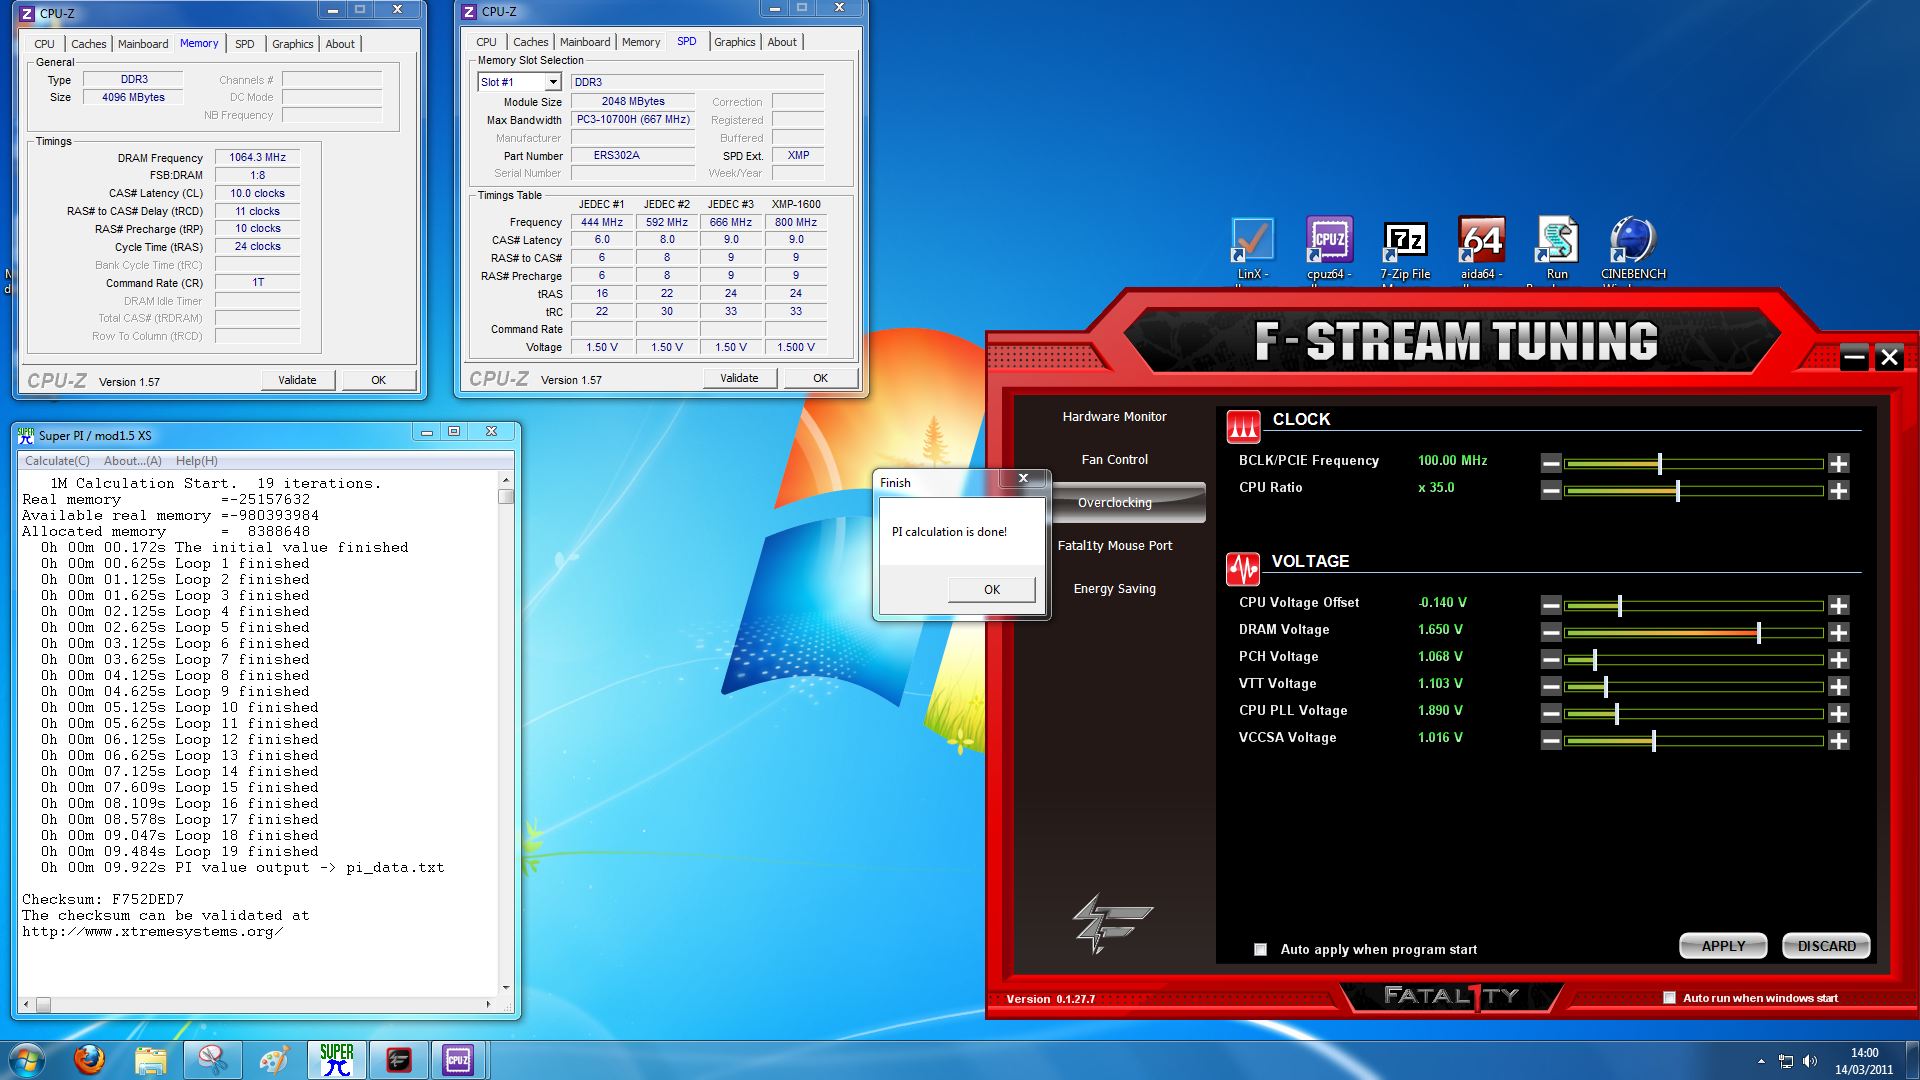The image size is (1920, 1080).
Task: Click Super PI vertical scrollbar down arrow
Action: click(506, 987)
